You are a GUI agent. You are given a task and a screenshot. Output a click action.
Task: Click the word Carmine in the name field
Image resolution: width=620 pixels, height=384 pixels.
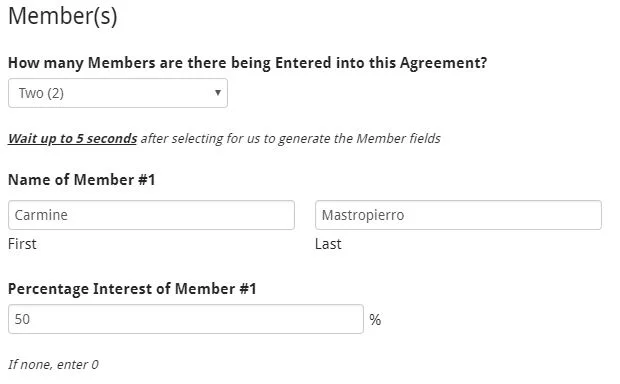coord(41,215)
